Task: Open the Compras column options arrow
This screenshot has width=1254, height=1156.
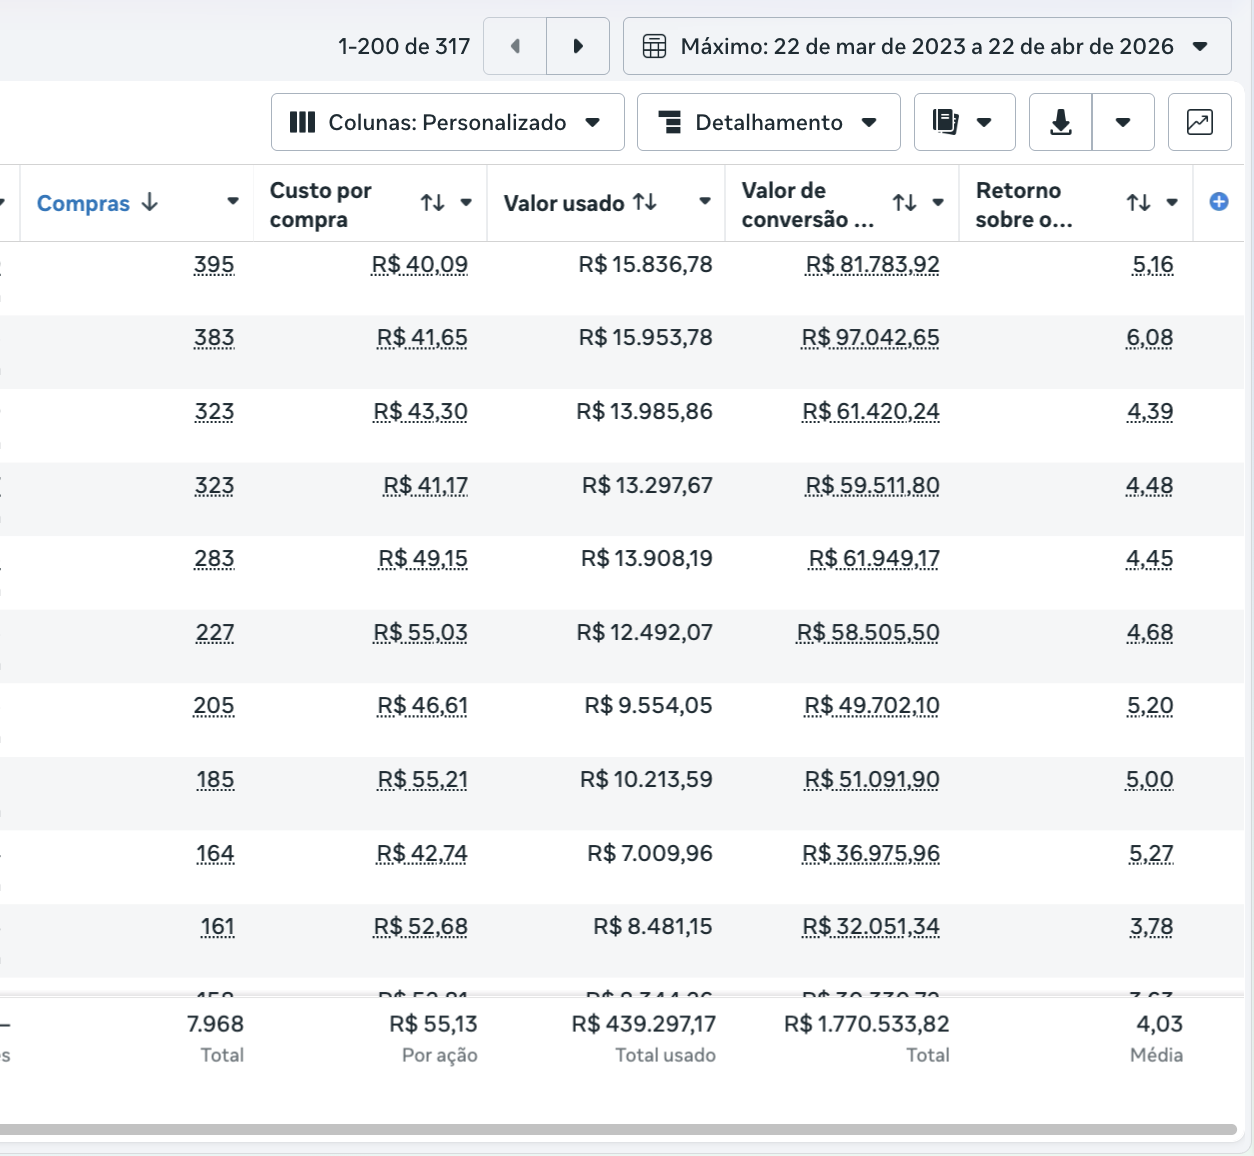Action: coord(233,202)
